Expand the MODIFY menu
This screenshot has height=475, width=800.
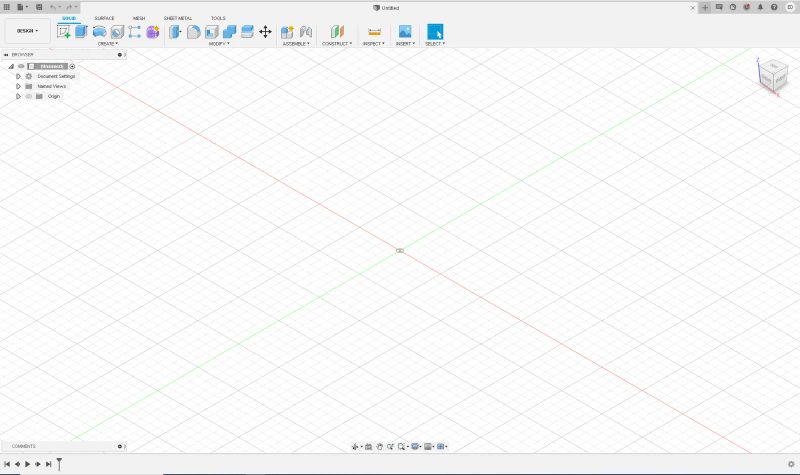219,44
